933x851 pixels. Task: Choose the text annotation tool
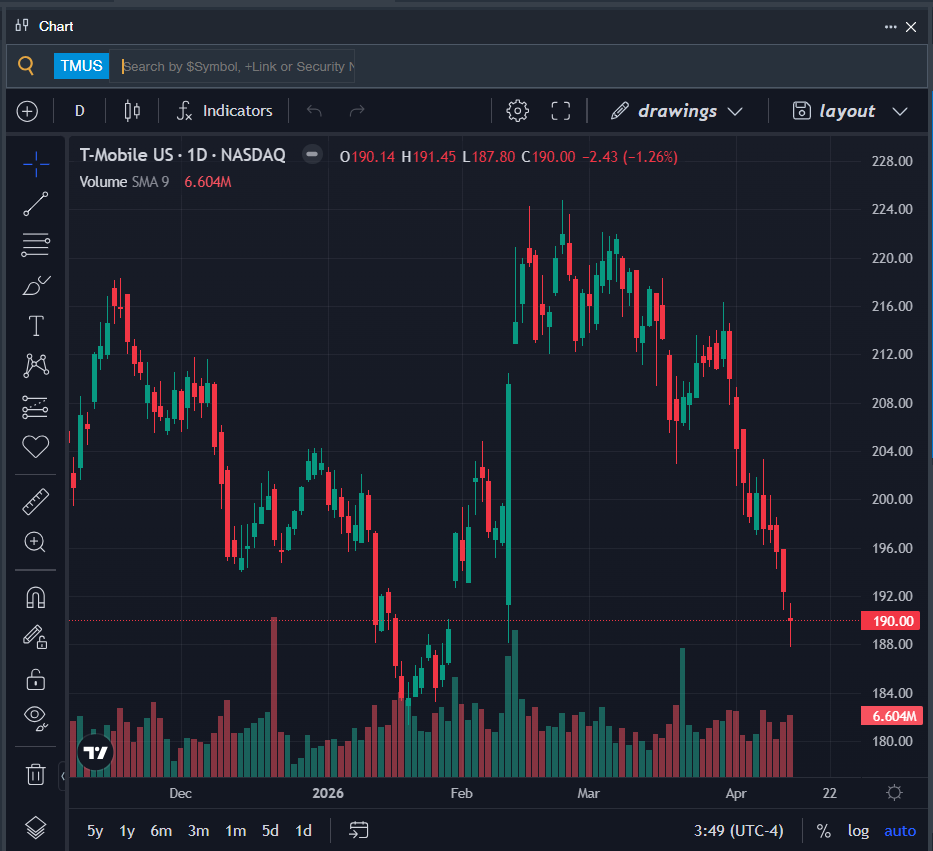point(36,325)
